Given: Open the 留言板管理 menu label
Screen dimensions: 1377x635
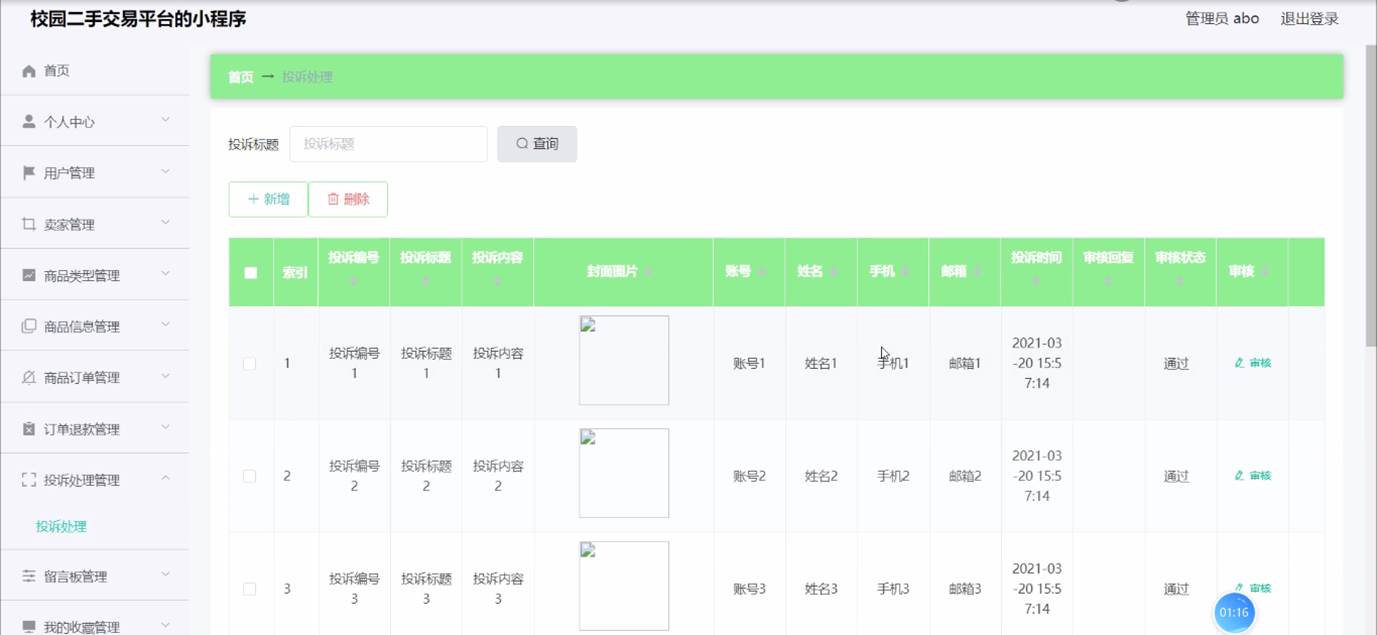Looking at the screenshot, I should click(x=75, y=577).
